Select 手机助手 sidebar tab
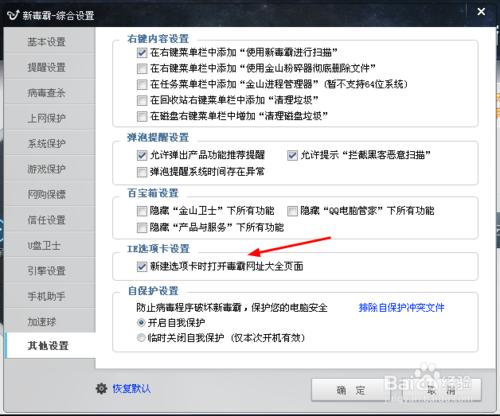Image resolution: width=500 pixels, height=416 pixels. [50, 296]
